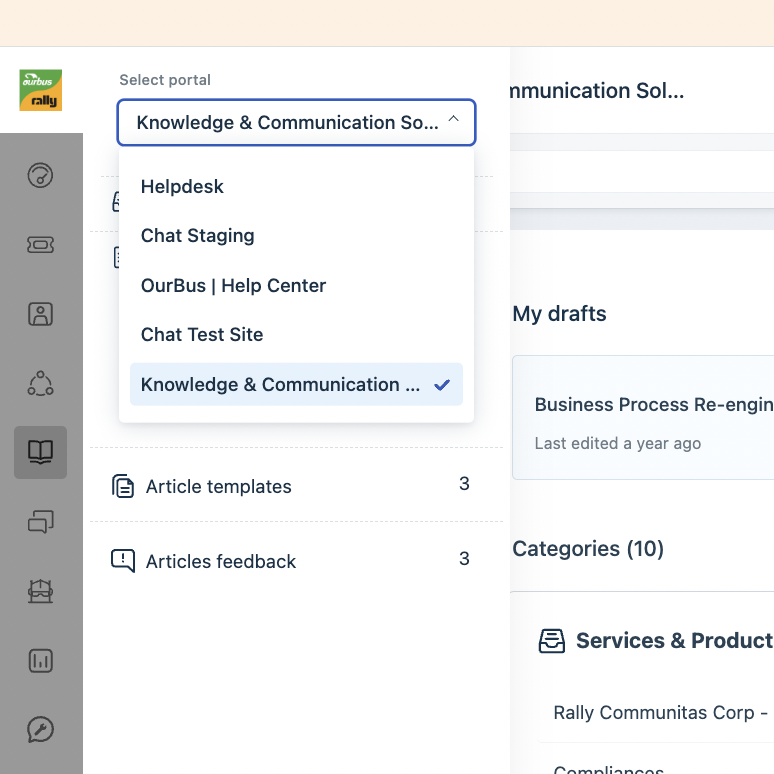Open the Knowledge base book icon
774x774 pixels.
pos(40,452)
